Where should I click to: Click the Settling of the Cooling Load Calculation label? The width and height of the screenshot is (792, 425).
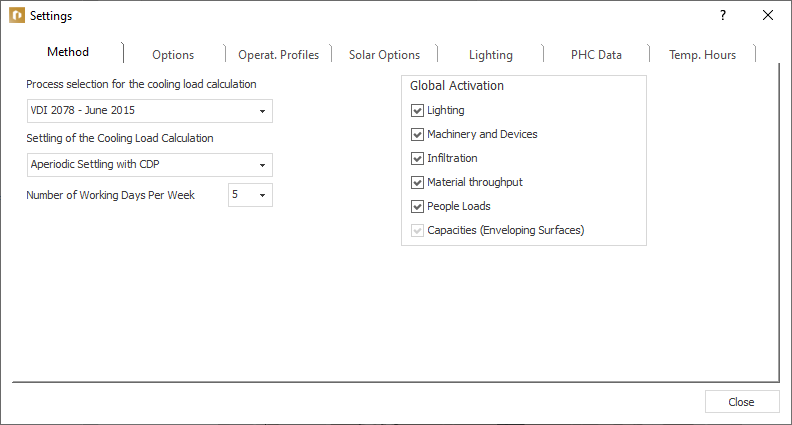point(120,138)
